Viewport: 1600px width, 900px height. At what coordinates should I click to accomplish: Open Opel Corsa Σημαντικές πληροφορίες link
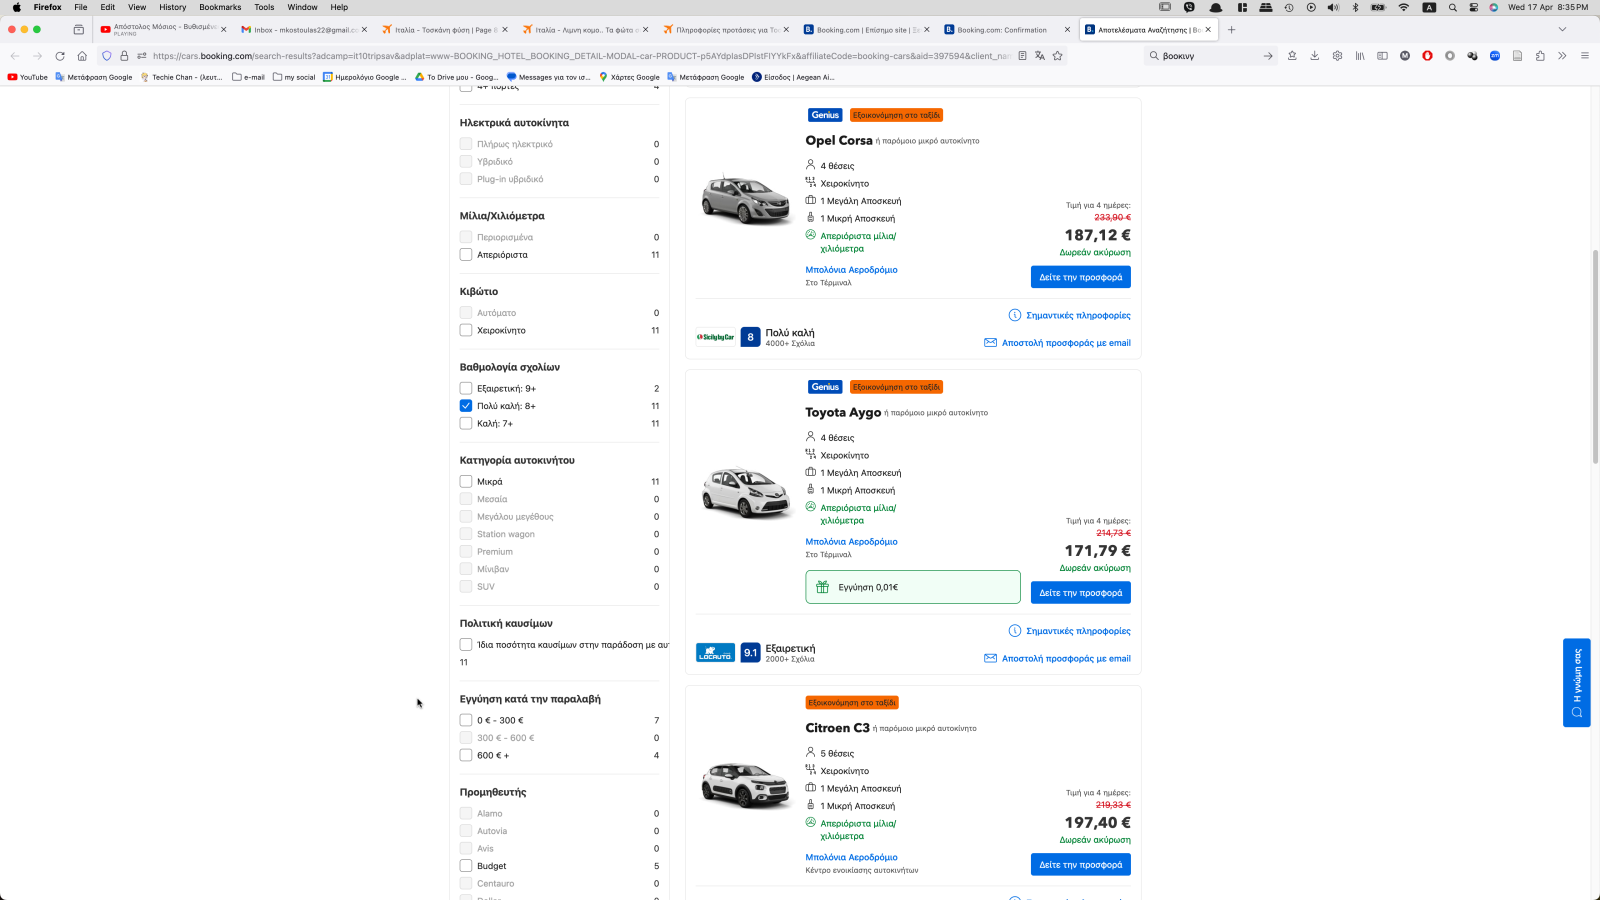pos(1078,315)
